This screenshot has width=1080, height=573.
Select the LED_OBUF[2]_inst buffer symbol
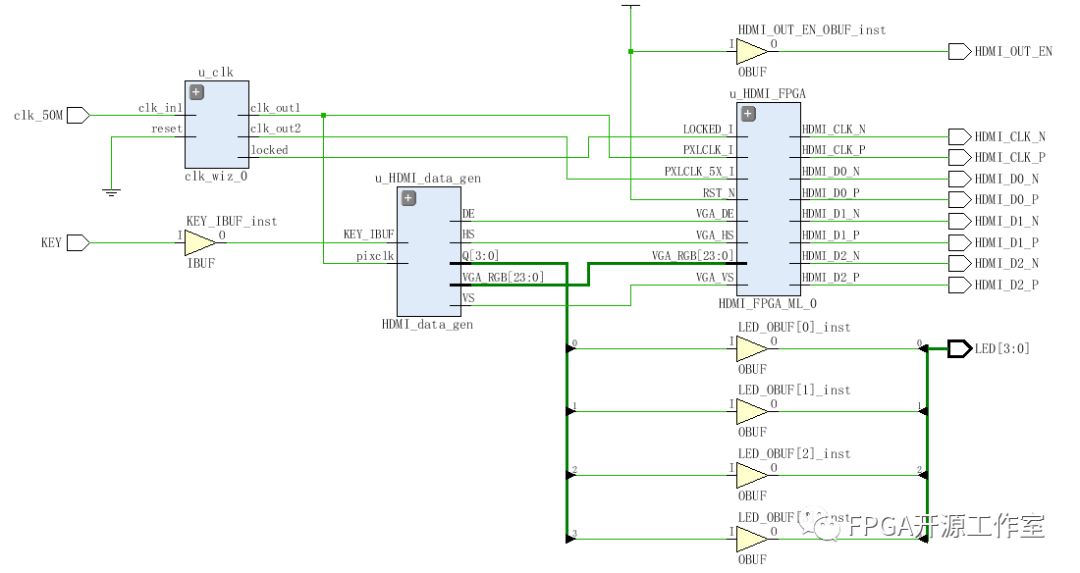tap(751, 475)
